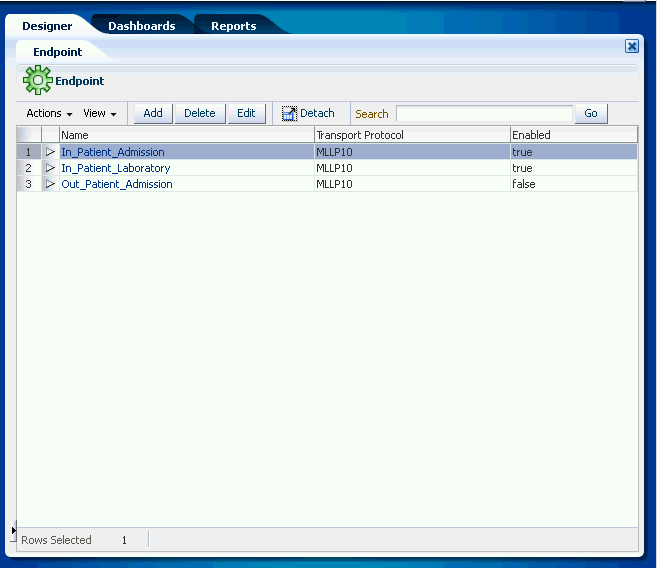This screenshot has height=568, width=657.
Task: Click the Delete button
Action: [200, 114]
